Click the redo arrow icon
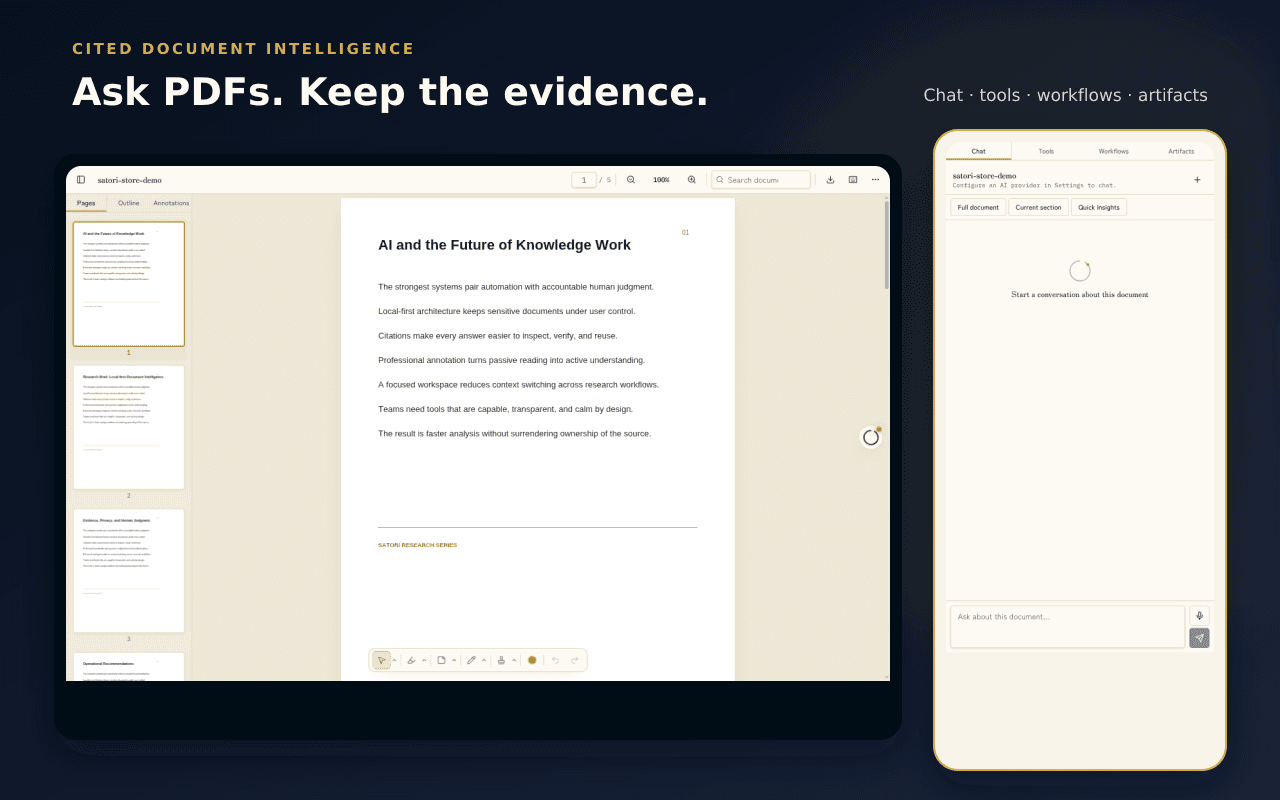This screenshot has width=1280, height=800. (x=575, y=660)
